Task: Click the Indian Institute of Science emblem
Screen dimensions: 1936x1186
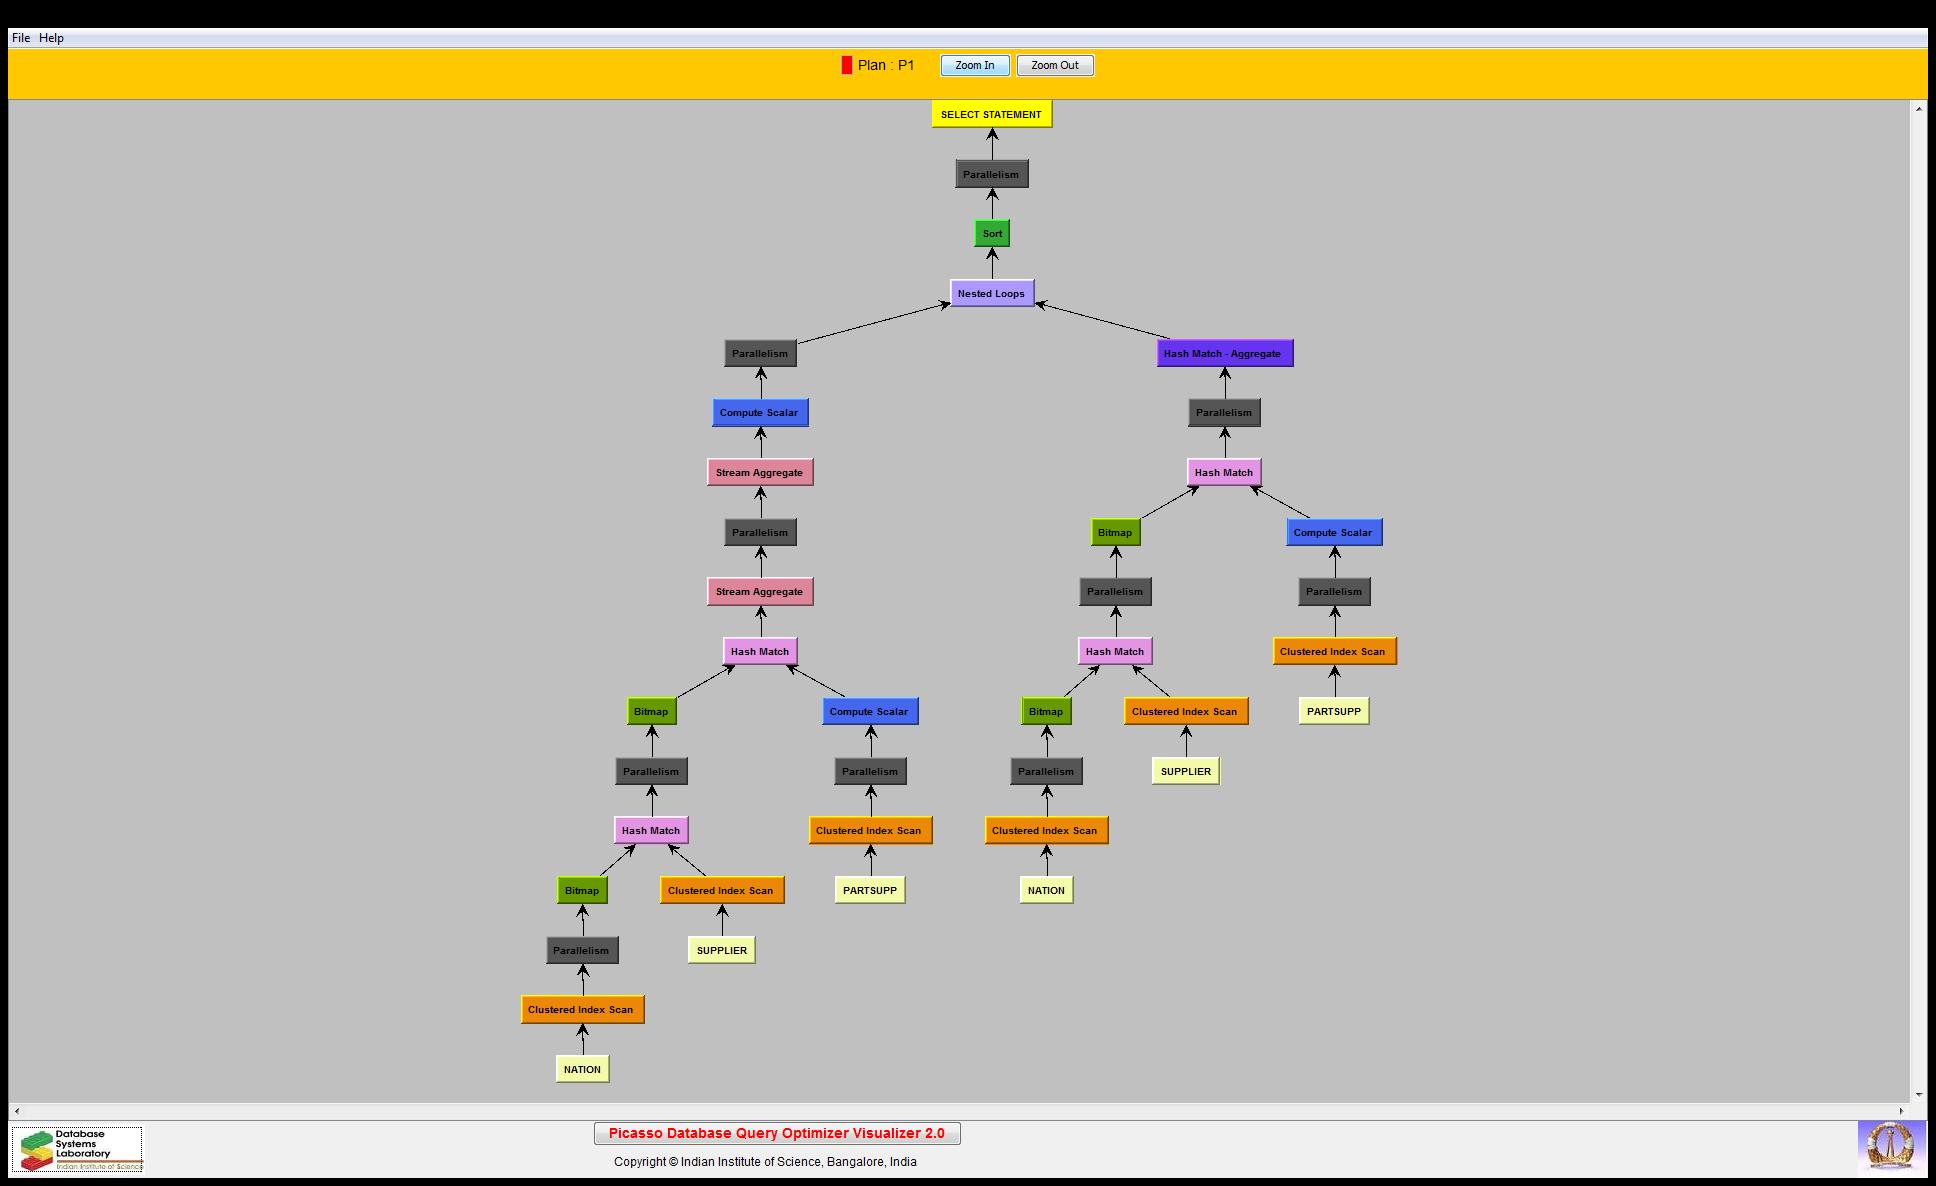Action: [x=1891, y=1146]
